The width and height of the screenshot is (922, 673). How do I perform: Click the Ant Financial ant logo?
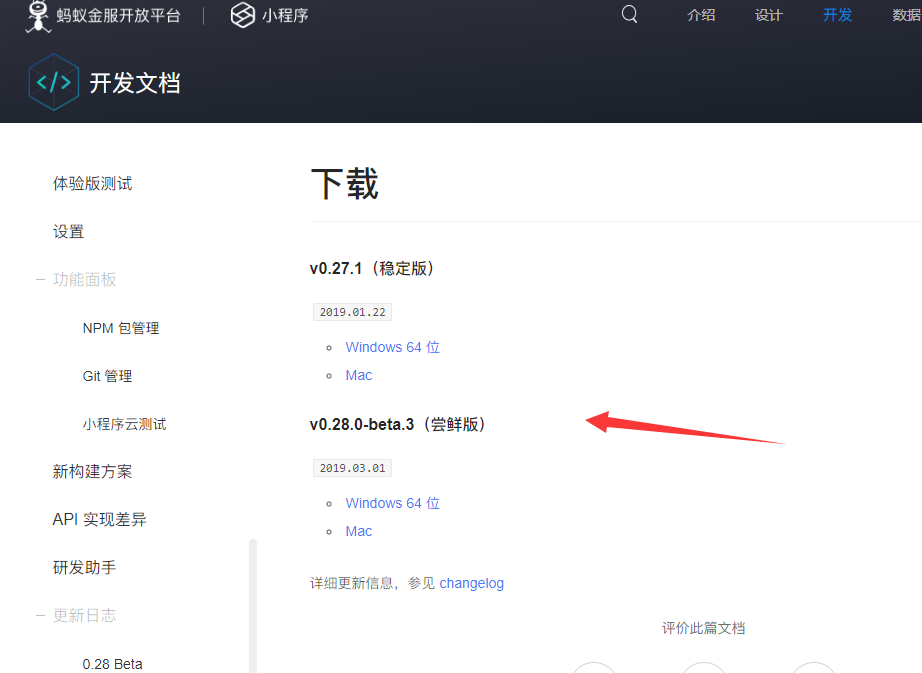[x=37, y=16]
